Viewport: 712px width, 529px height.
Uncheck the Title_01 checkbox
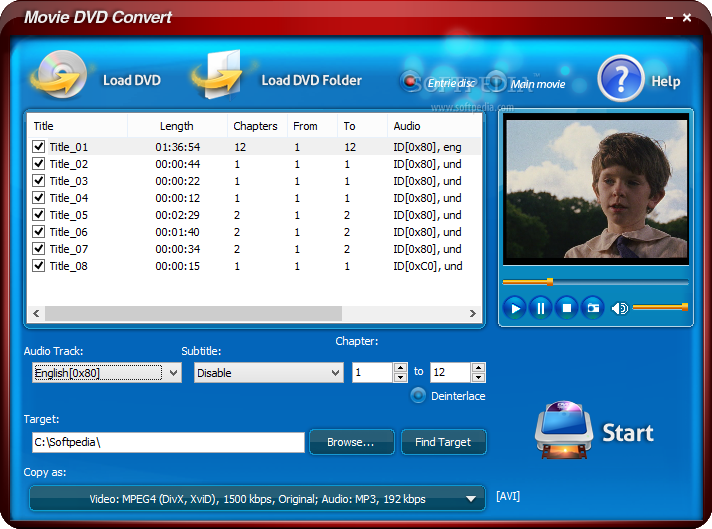click(x=39, y=147)
